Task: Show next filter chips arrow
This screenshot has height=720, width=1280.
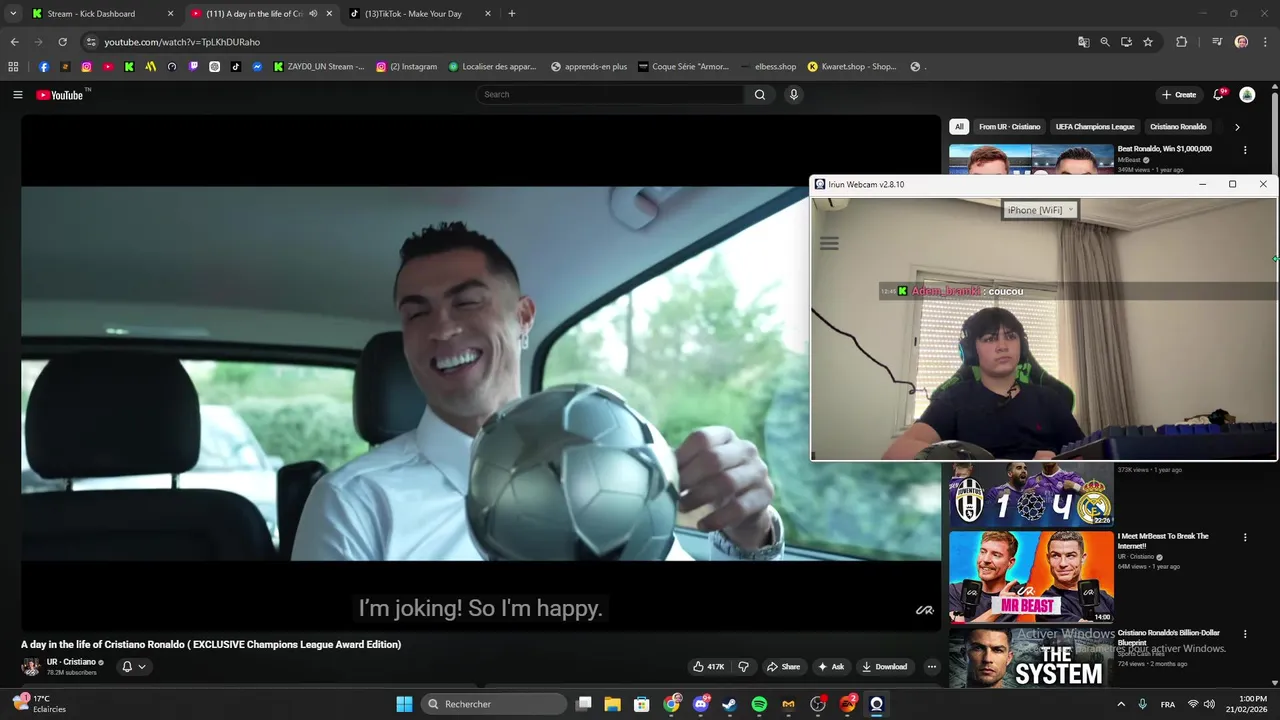Action: [x=1237, y=127]
